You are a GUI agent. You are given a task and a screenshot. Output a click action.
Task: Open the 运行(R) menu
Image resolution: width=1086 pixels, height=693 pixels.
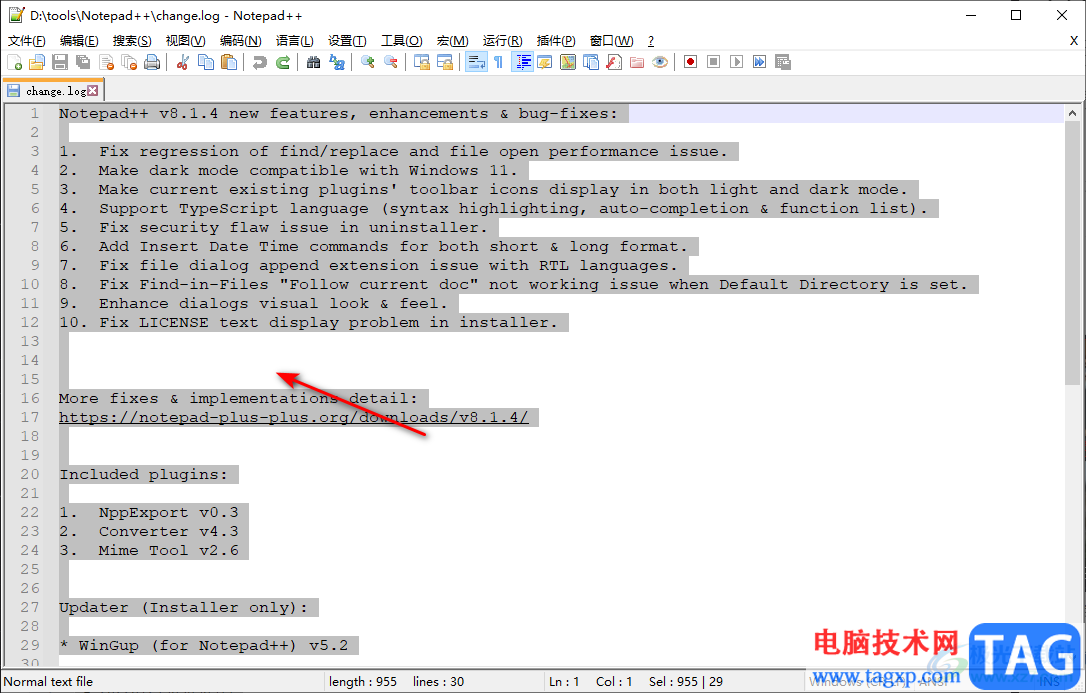point(502,41)
